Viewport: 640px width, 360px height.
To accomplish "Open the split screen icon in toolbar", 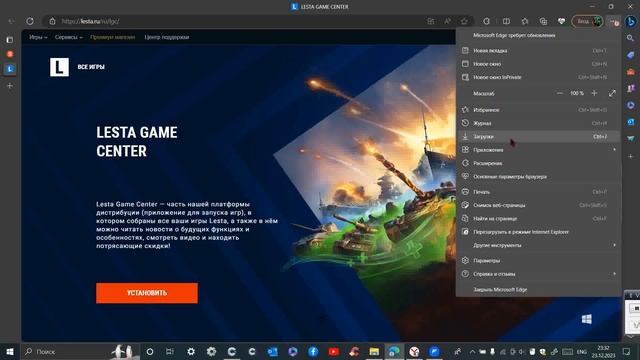I will pos(506,21).
